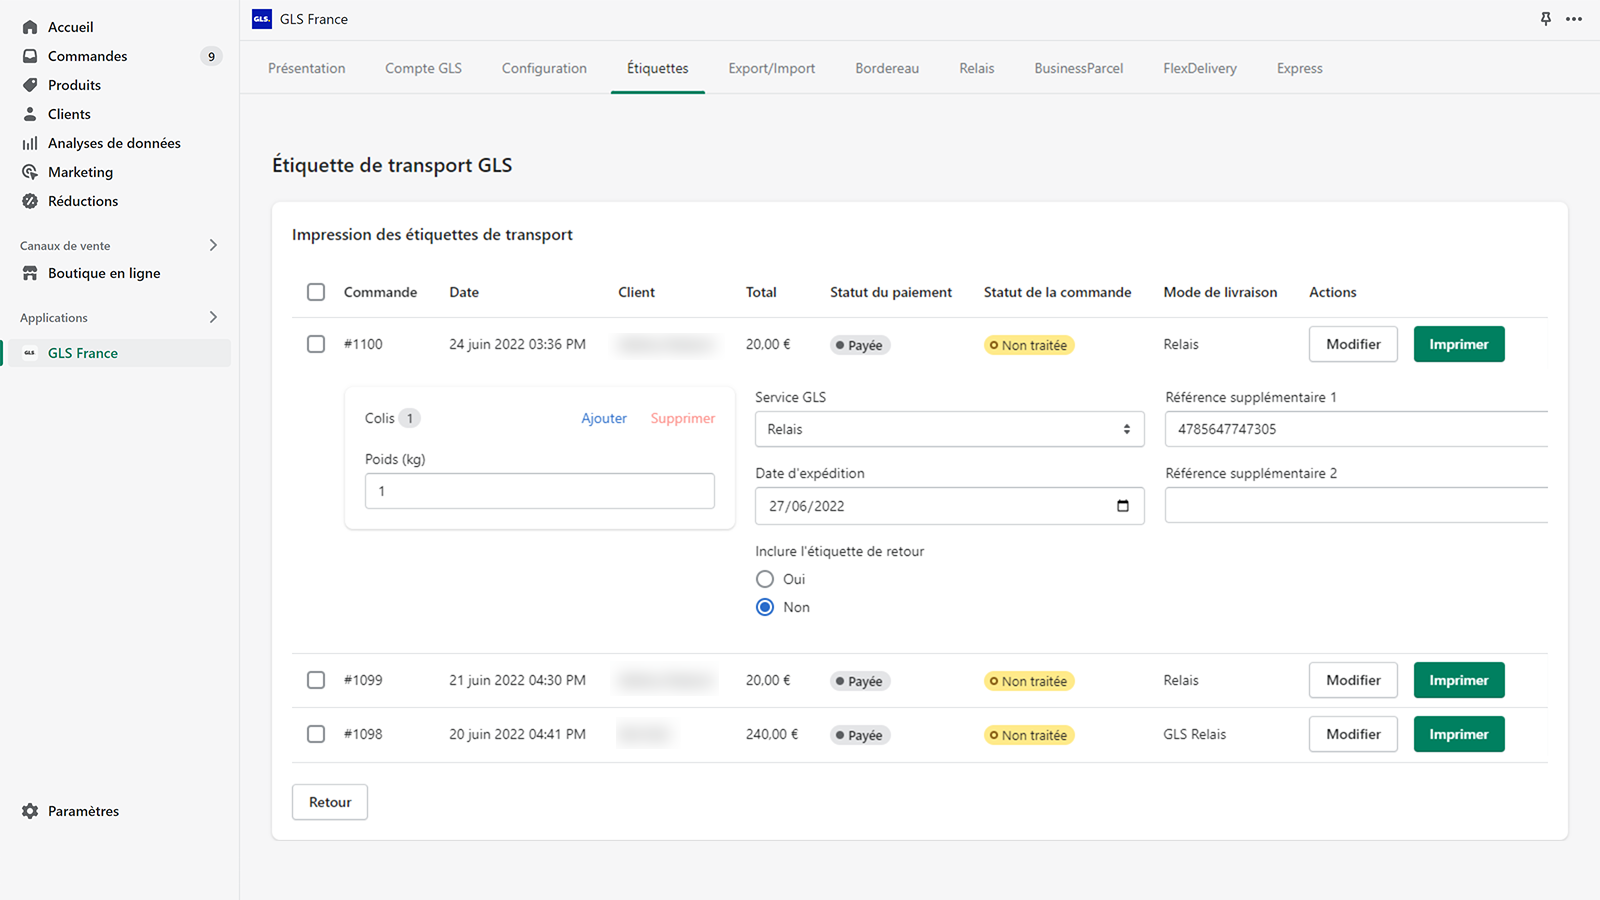1600x900 pixels.
Task: Open the Accueil home icon
Action: click(30, 27)
